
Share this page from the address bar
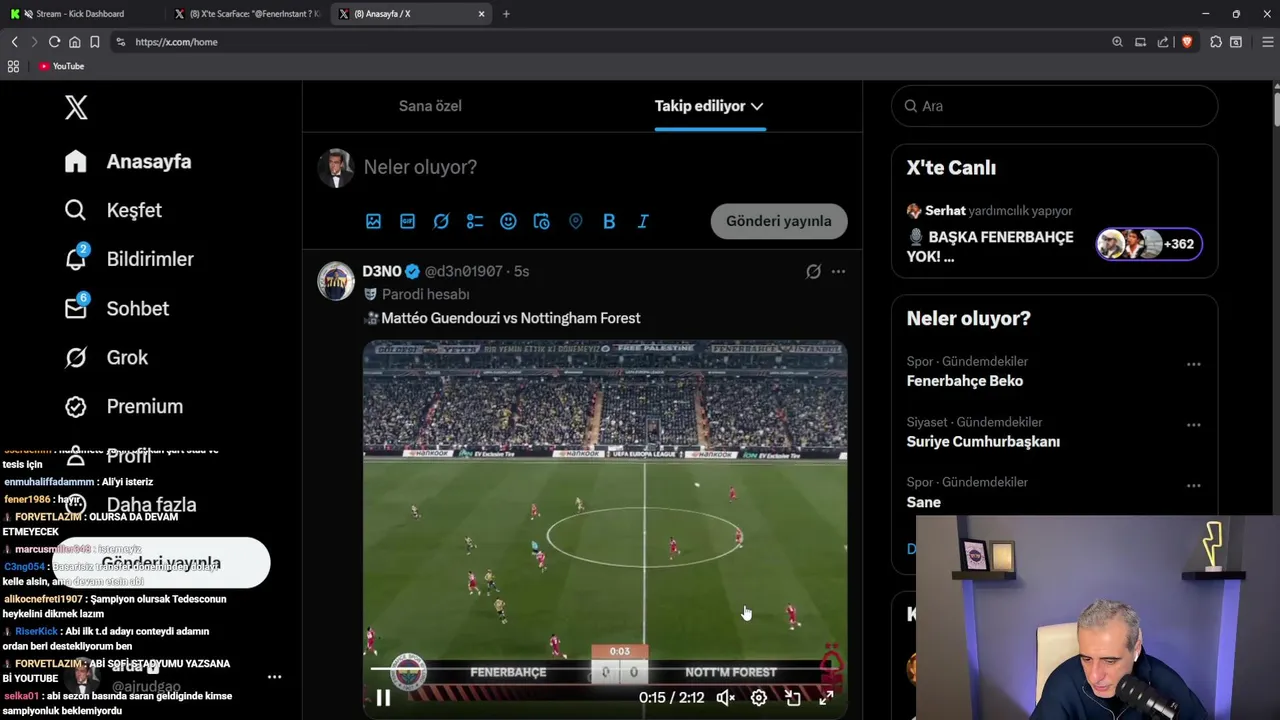(1163, 42)
